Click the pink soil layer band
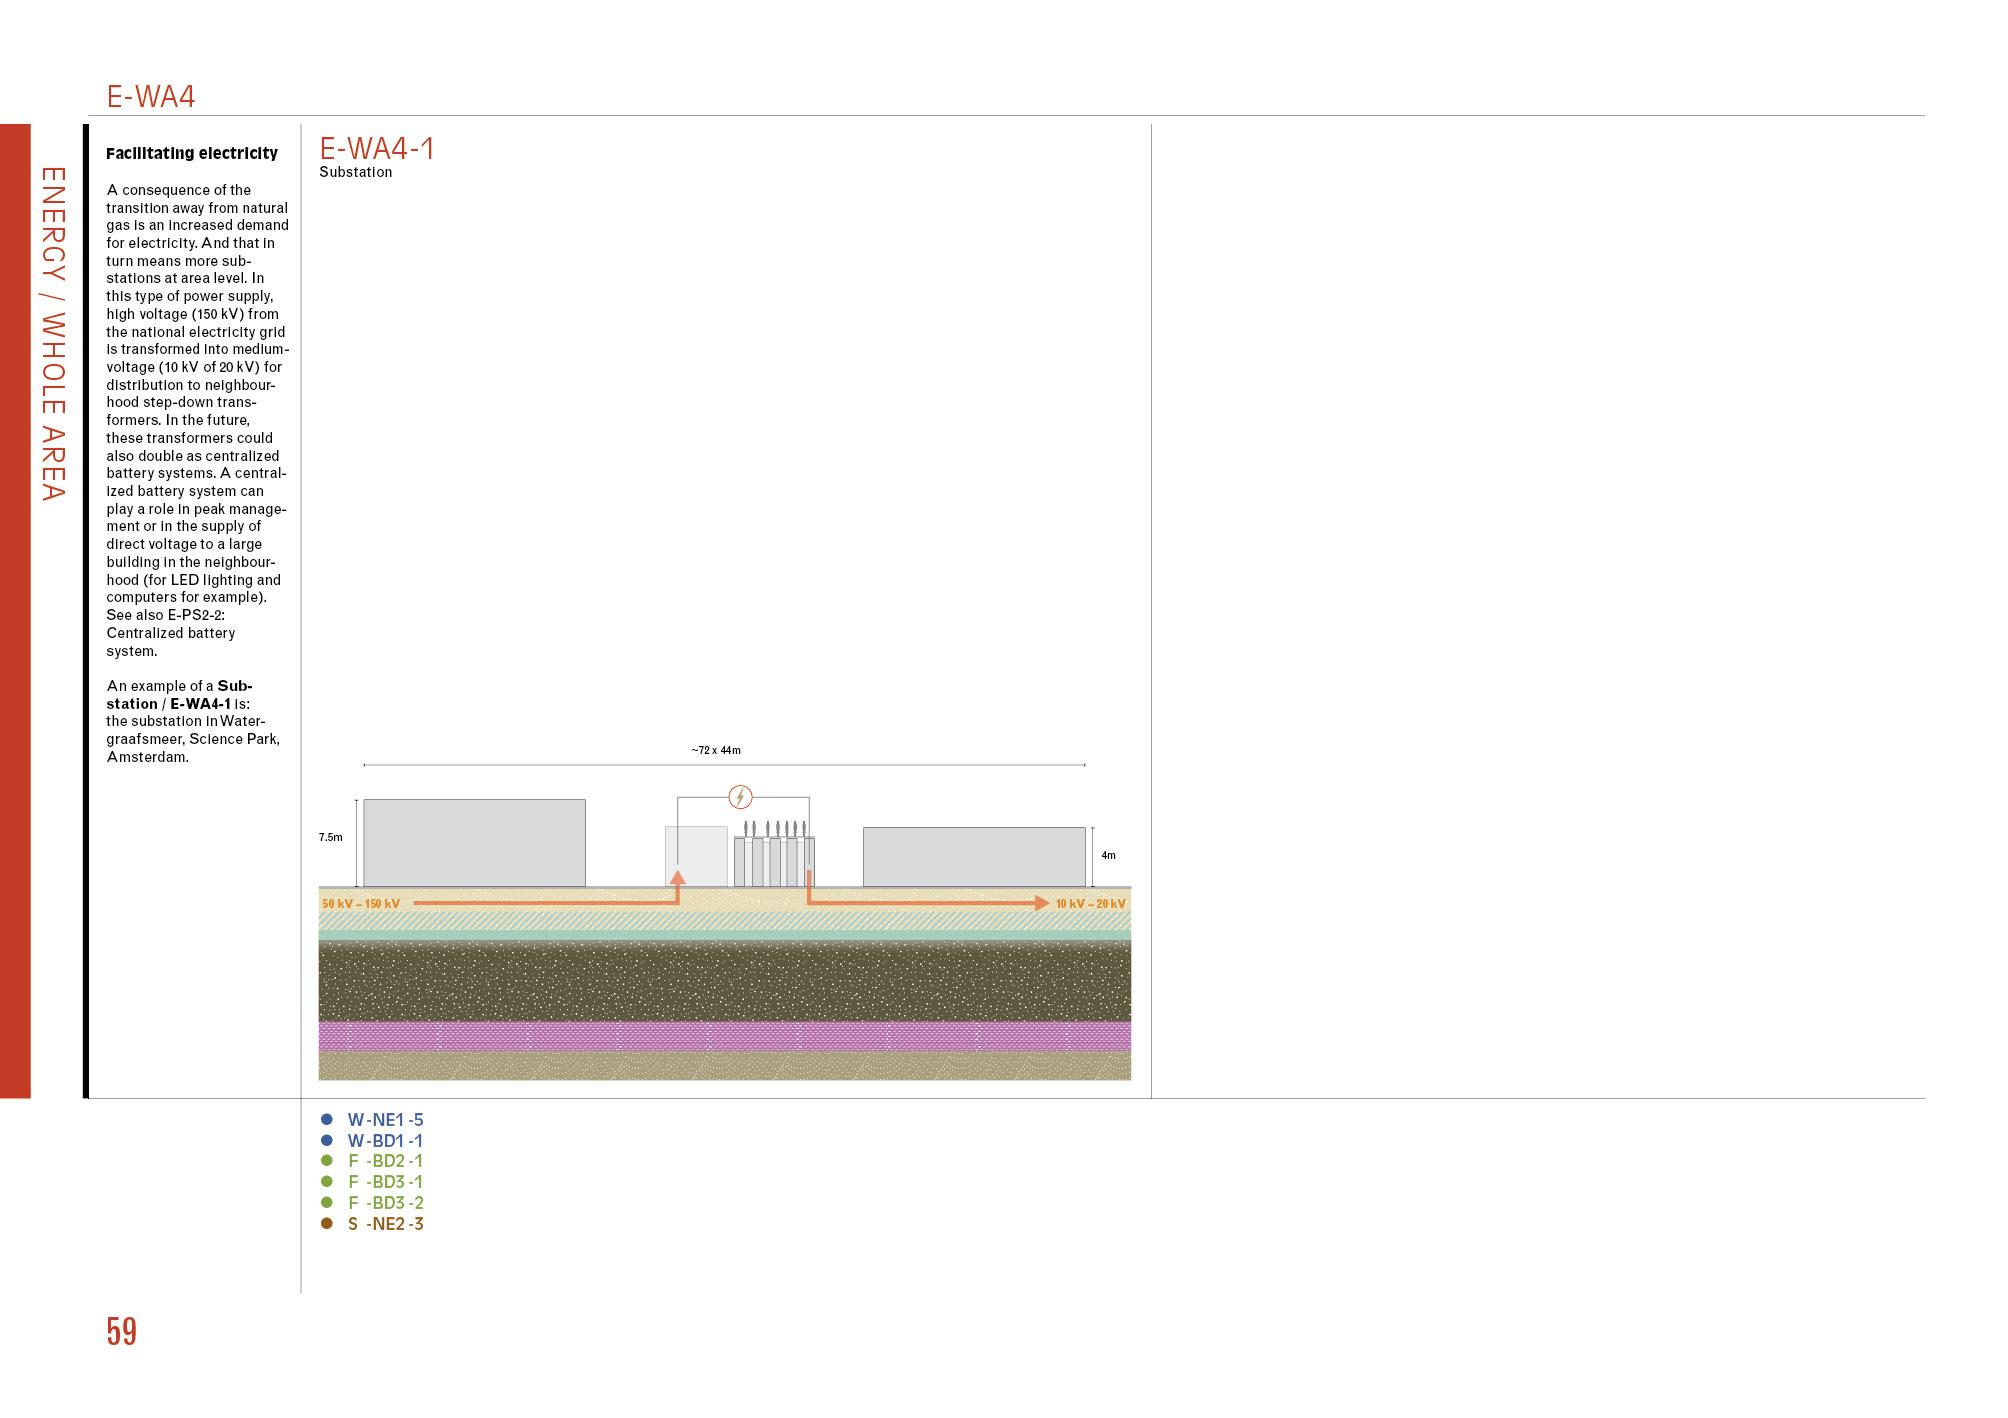Image resolution: width=2008 pixels, height=1418 pixels. (x=724, y=1035)
